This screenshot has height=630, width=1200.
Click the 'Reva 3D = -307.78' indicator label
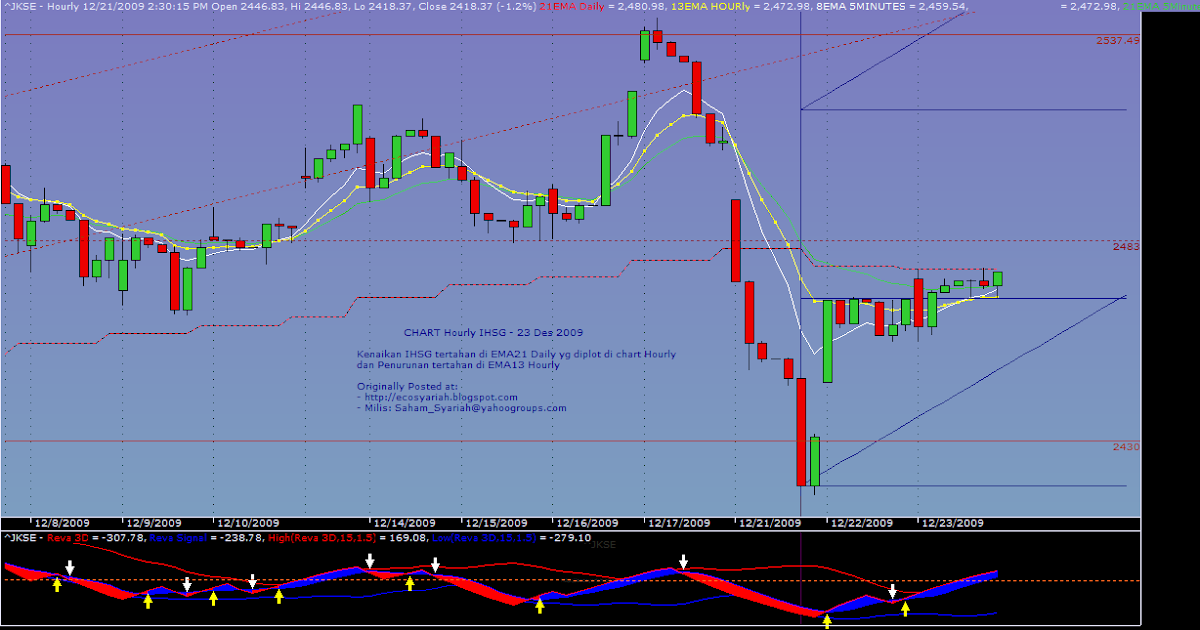(94, 538)
